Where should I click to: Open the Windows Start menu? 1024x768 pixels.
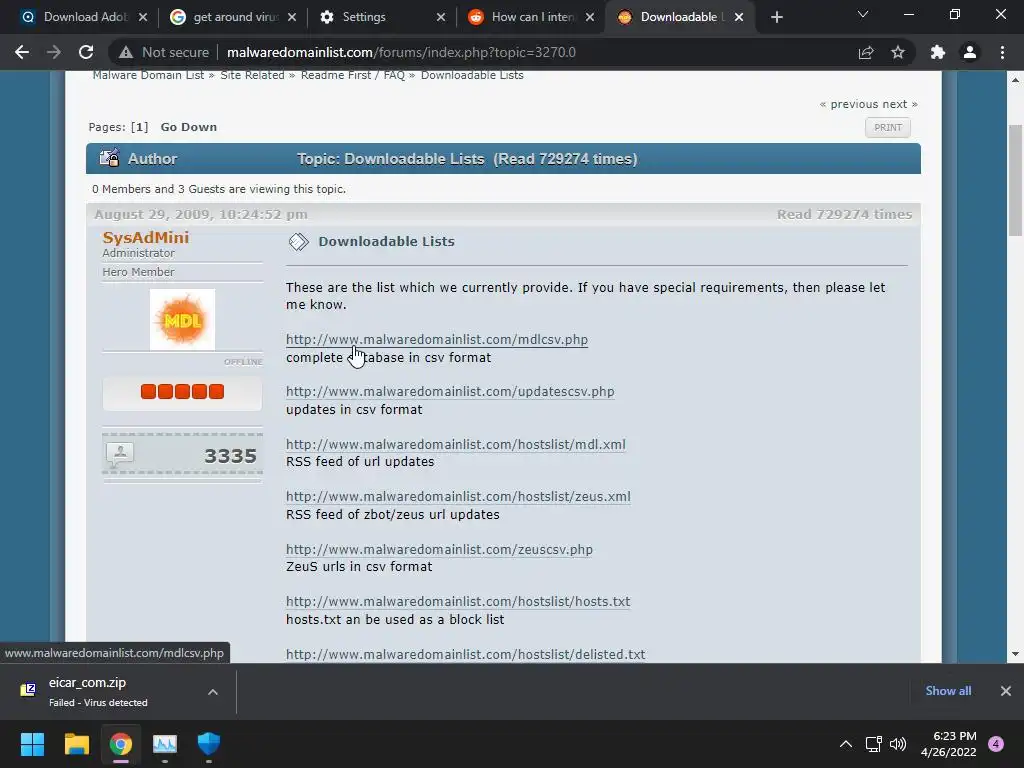pos(32,744)
